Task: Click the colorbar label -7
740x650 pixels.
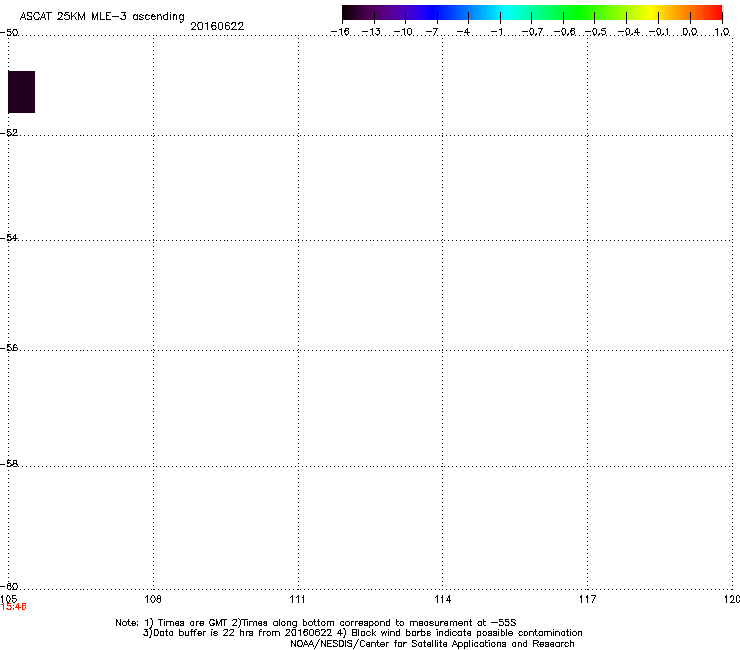Action: [432, 32]
